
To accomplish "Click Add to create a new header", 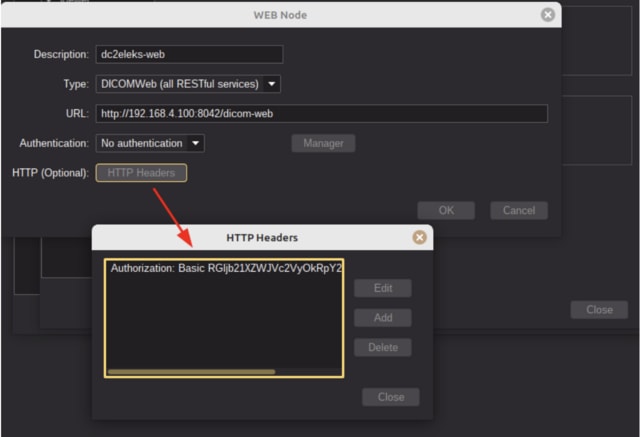I will click(382, 318).
